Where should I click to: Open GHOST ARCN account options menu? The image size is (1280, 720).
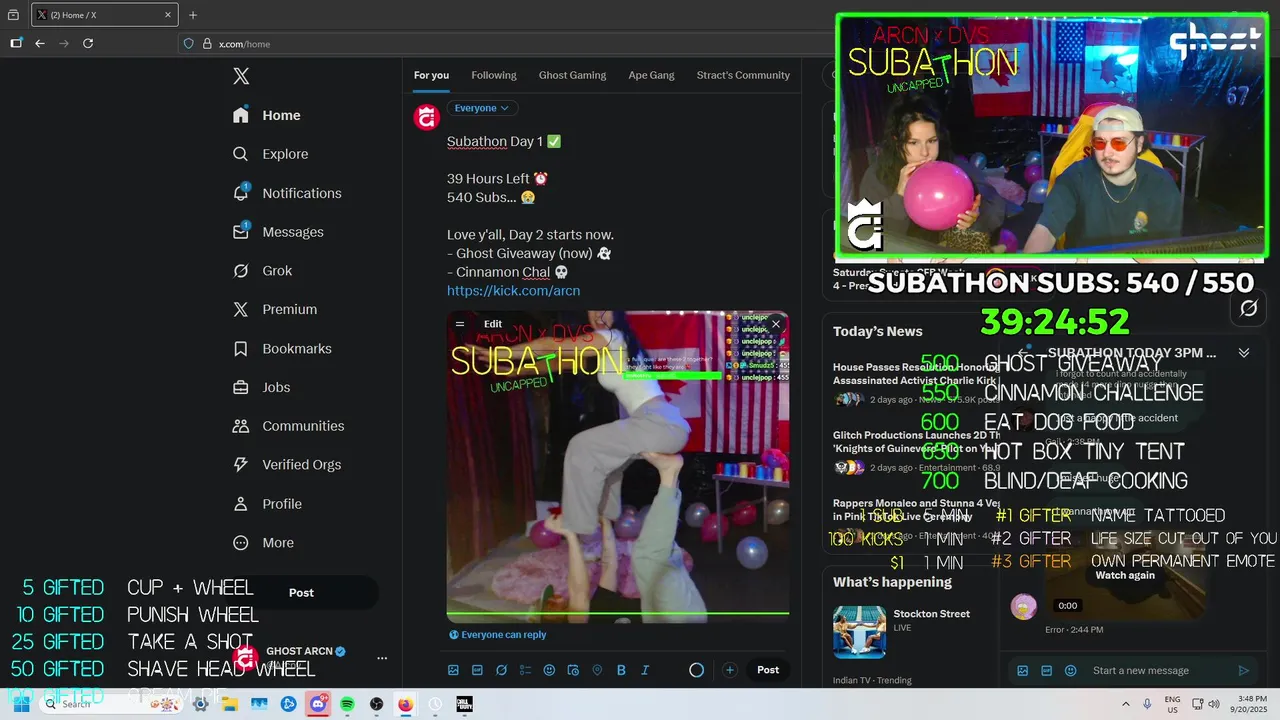click(x=381, y=659)
